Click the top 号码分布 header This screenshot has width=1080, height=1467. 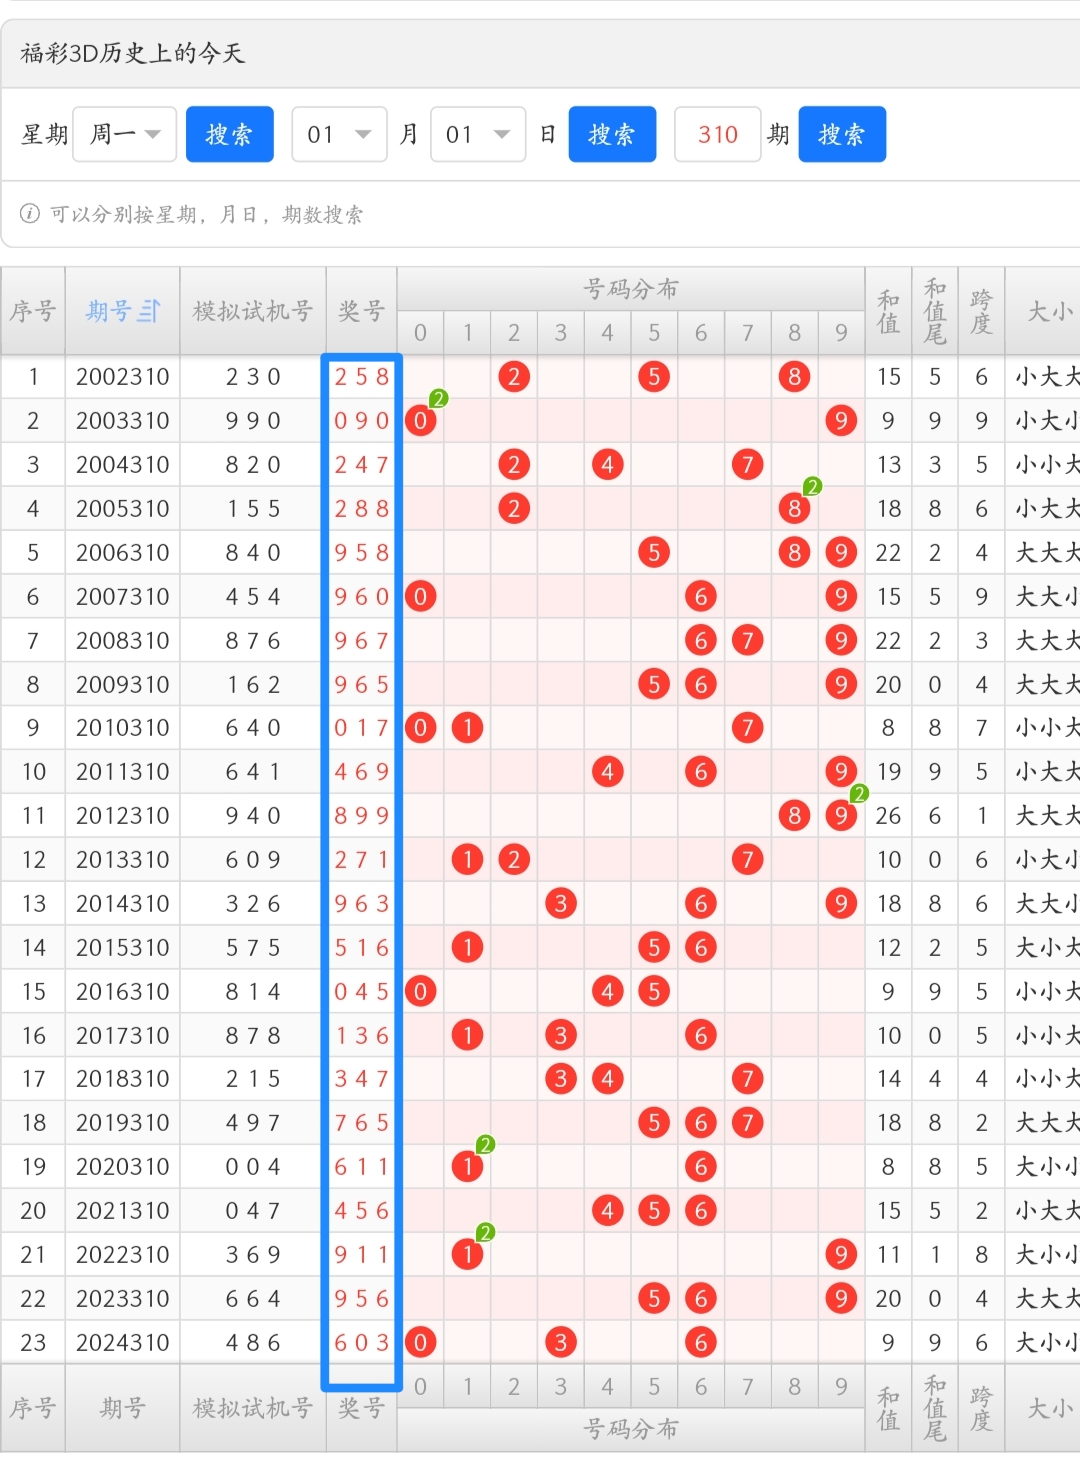631,289
